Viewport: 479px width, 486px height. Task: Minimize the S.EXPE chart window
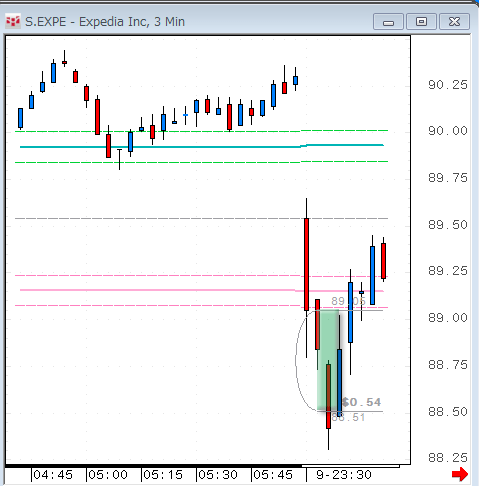point(388,22)
